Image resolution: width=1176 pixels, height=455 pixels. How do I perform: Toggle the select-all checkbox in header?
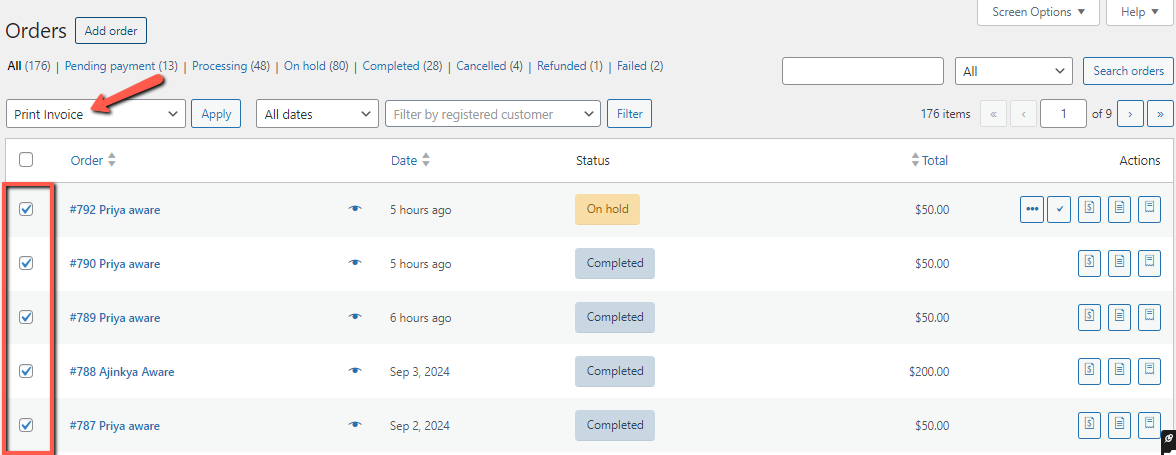pyautogui.click(x=26, y=160)
